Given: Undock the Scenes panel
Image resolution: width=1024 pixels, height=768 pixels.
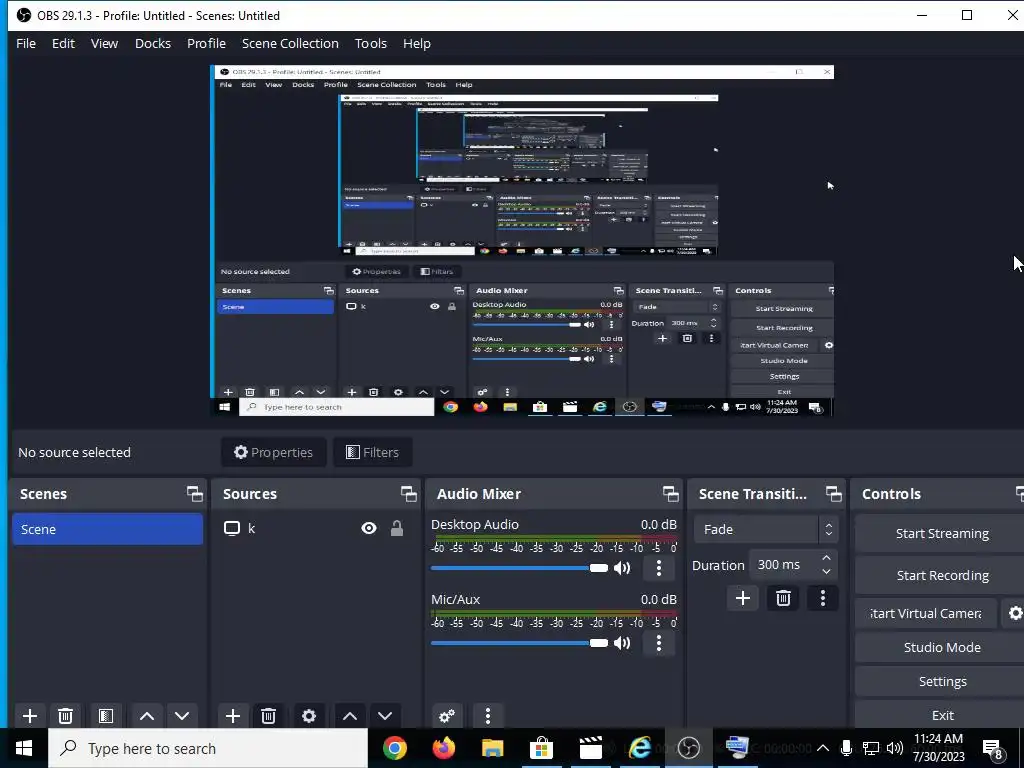Looking at the screenshot, I should 195,494.
